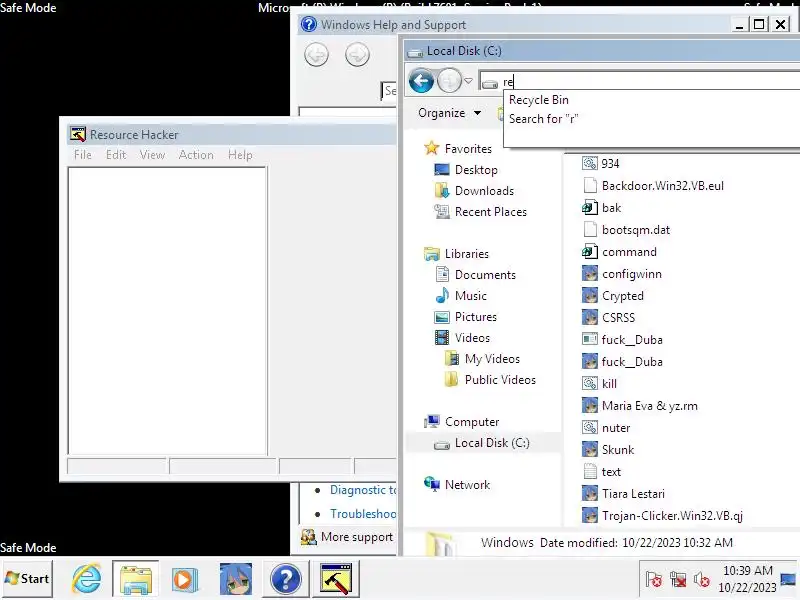The width and height of the screenshot is (800, 600).
Task: Select the Maria Eva & yz.rm file icon
Action: coord(590,406)
